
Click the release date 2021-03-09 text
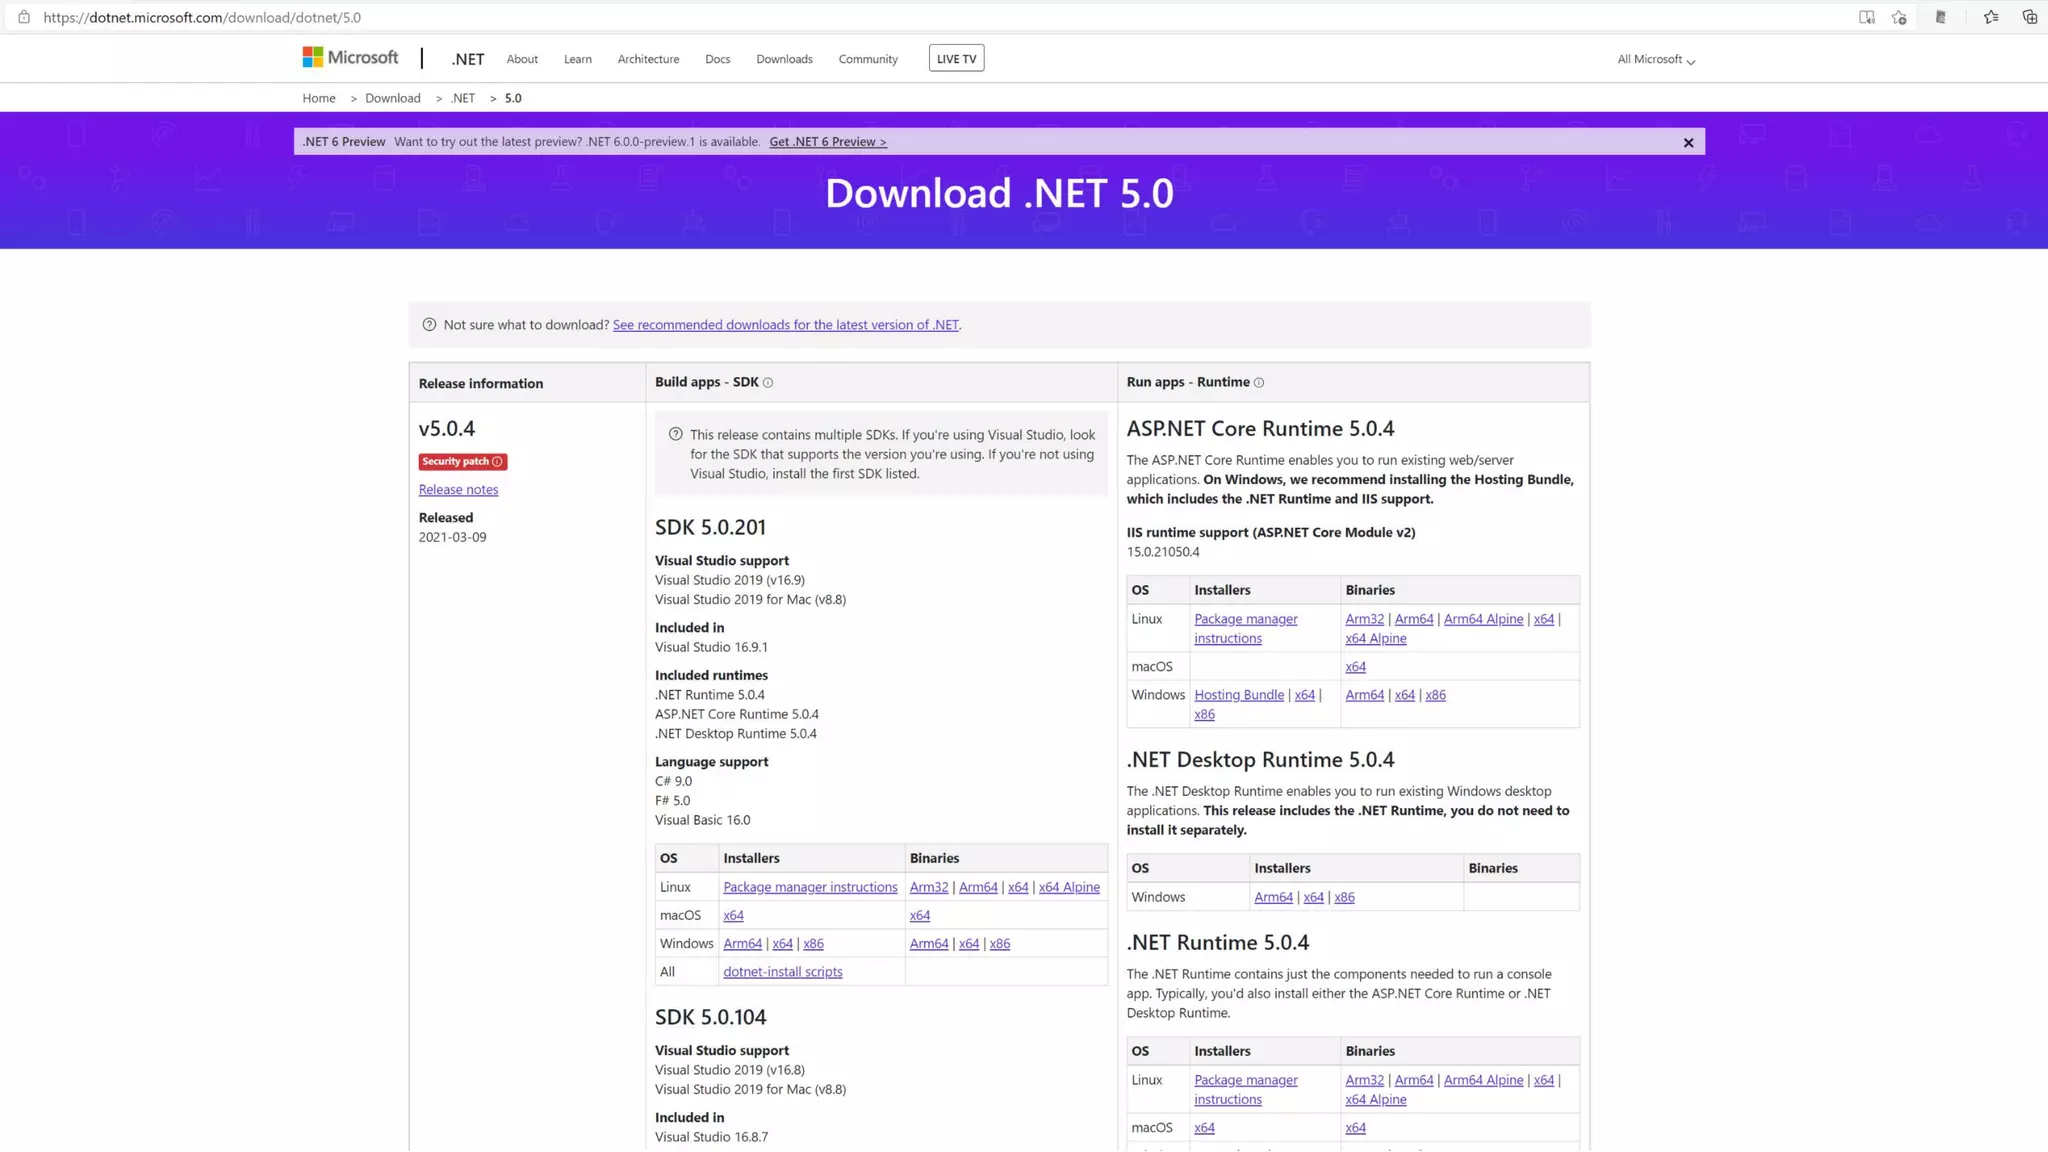click(452, 537)
